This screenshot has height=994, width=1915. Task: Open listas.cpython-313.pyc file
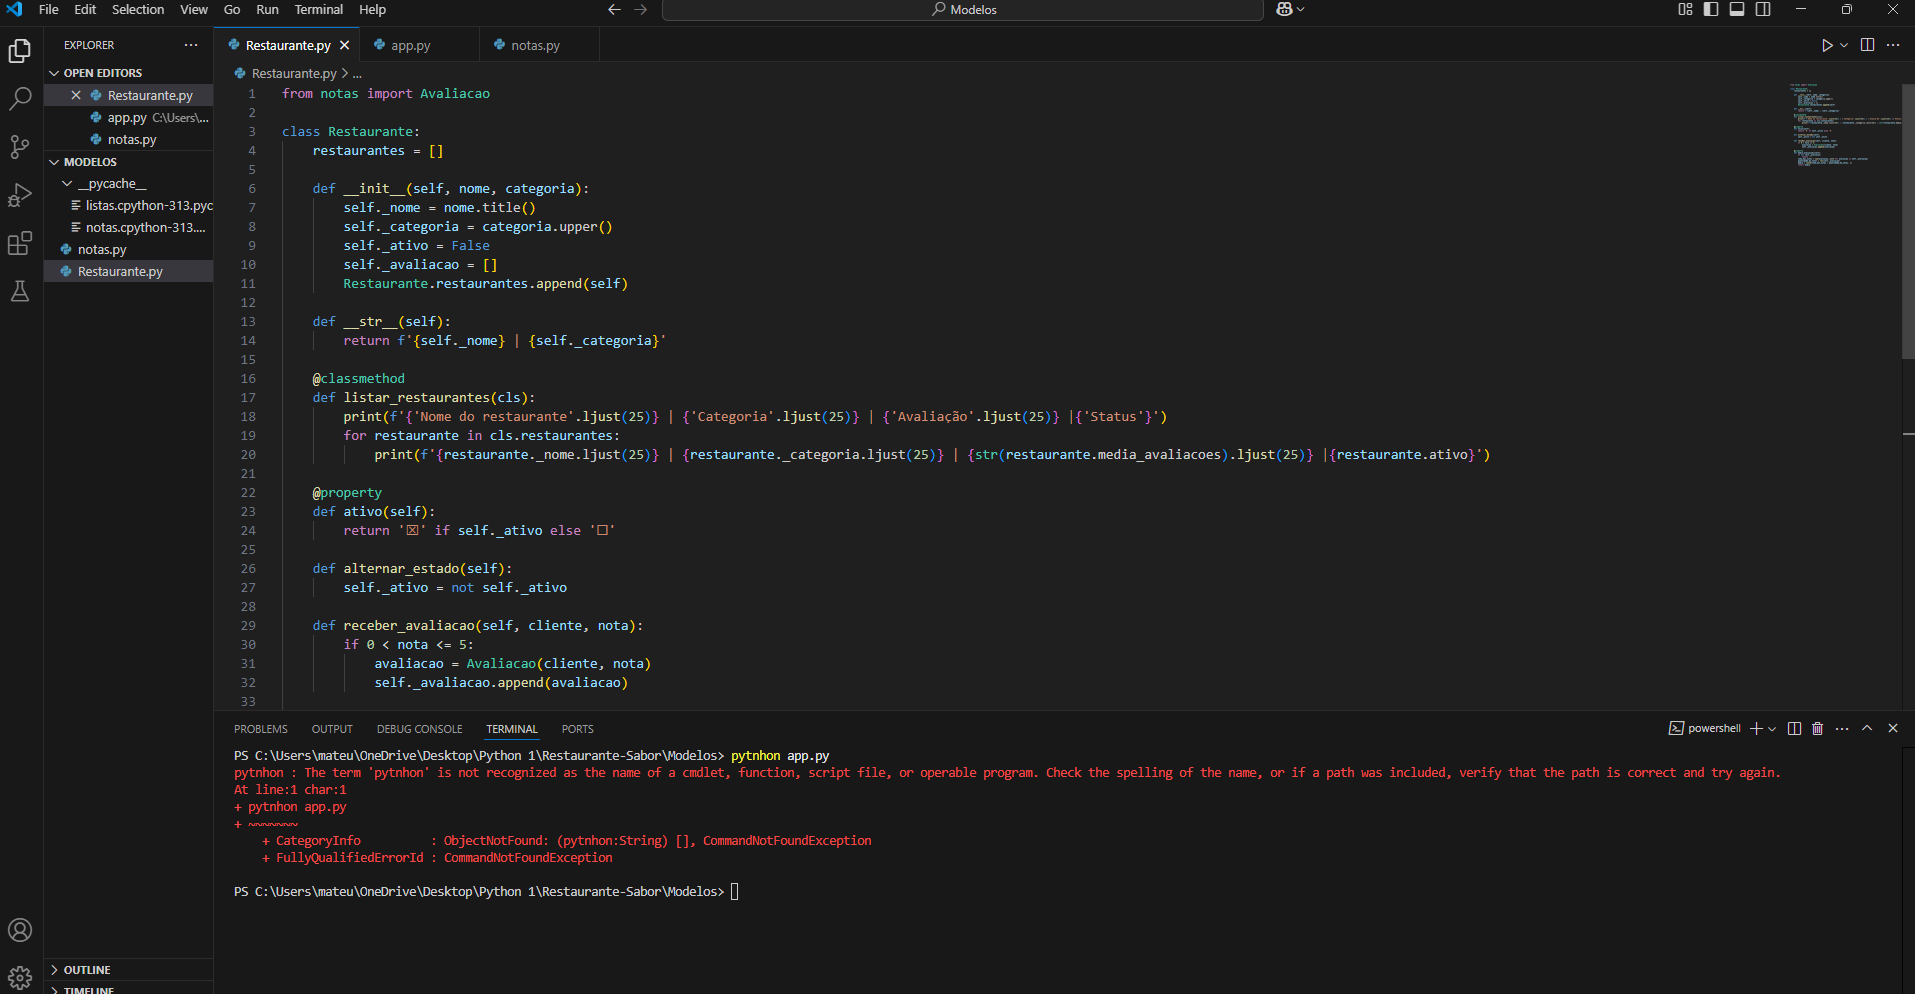(128, 205)
